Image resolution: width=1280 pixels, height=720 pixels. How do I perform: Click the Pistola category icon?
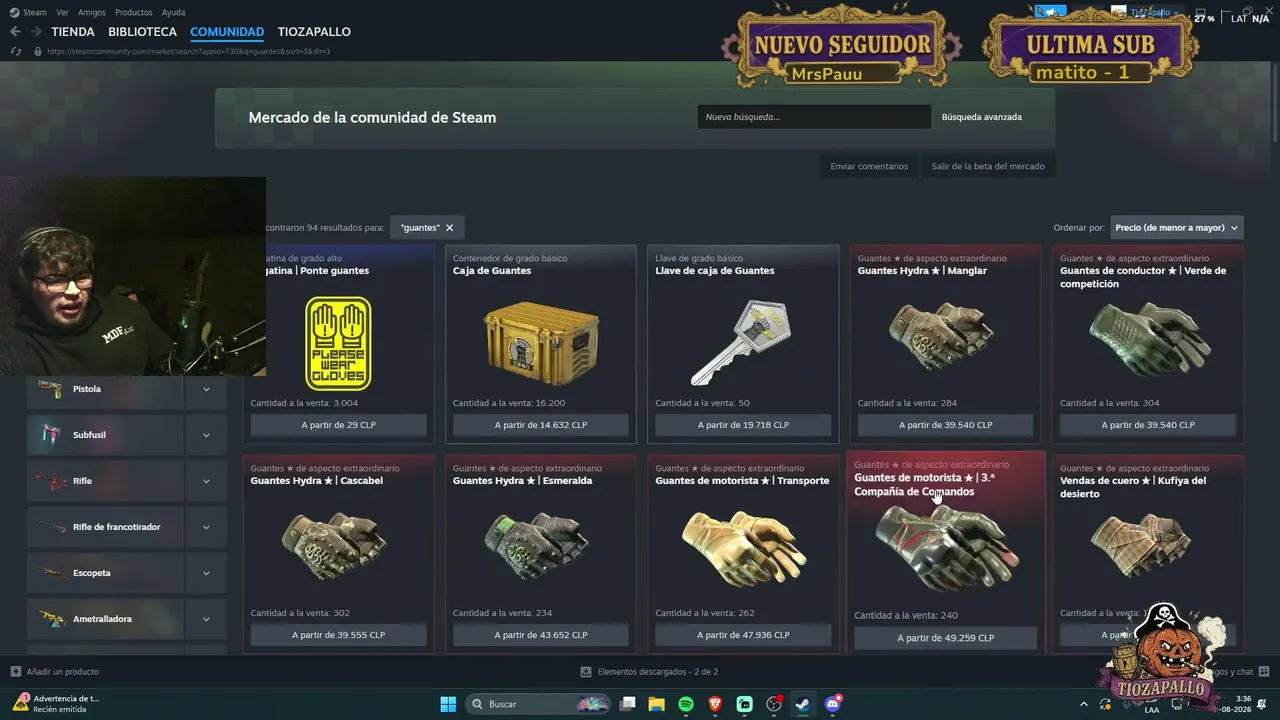(50, 389)
